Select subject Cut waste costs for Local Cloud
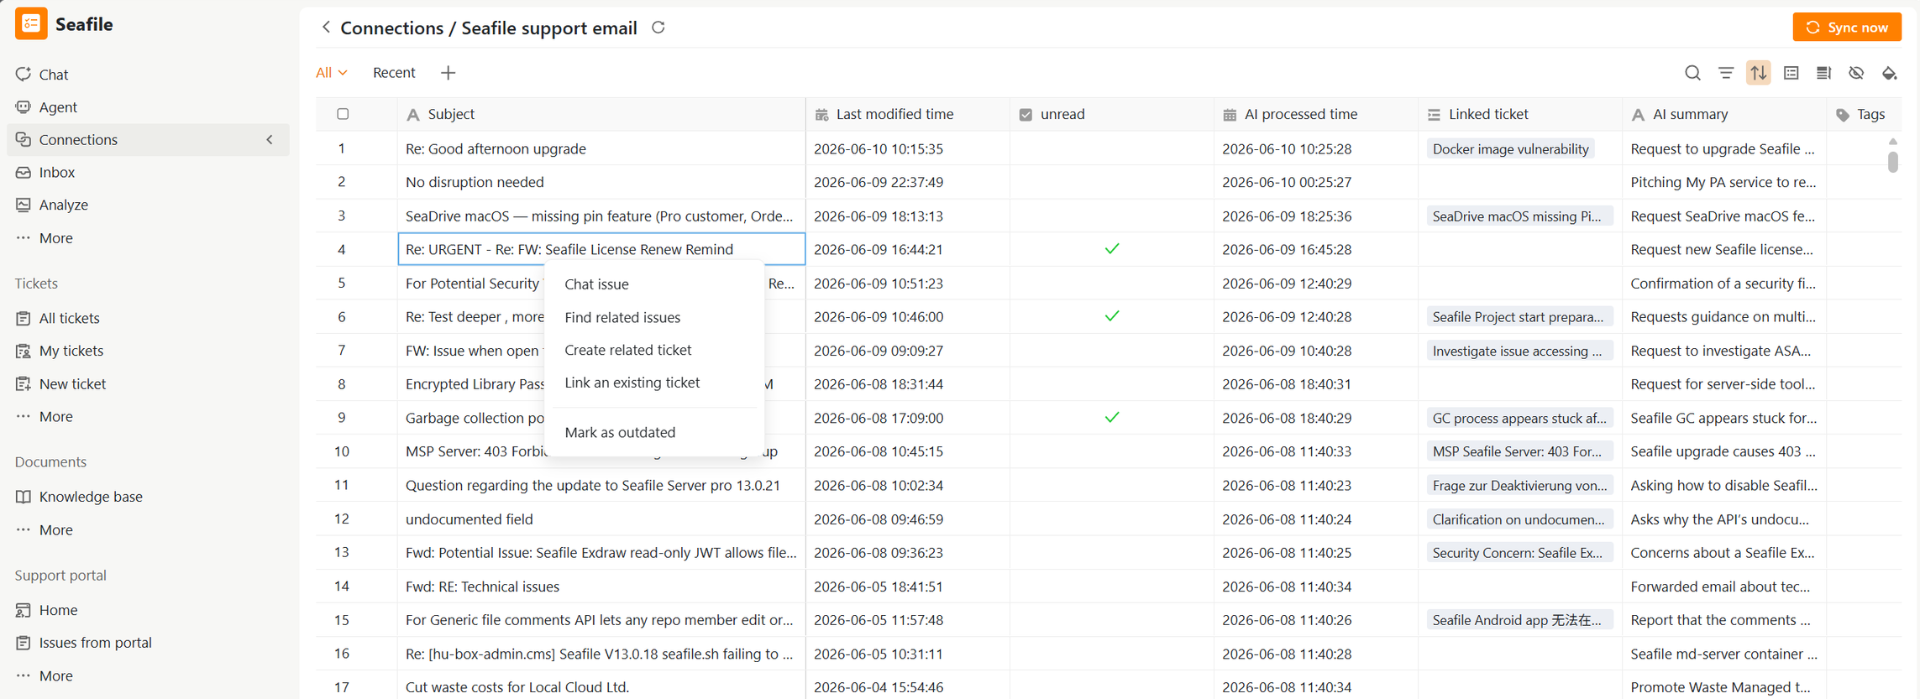The width and height of the screenshot is (1920, 699). (x=601, y=687)
